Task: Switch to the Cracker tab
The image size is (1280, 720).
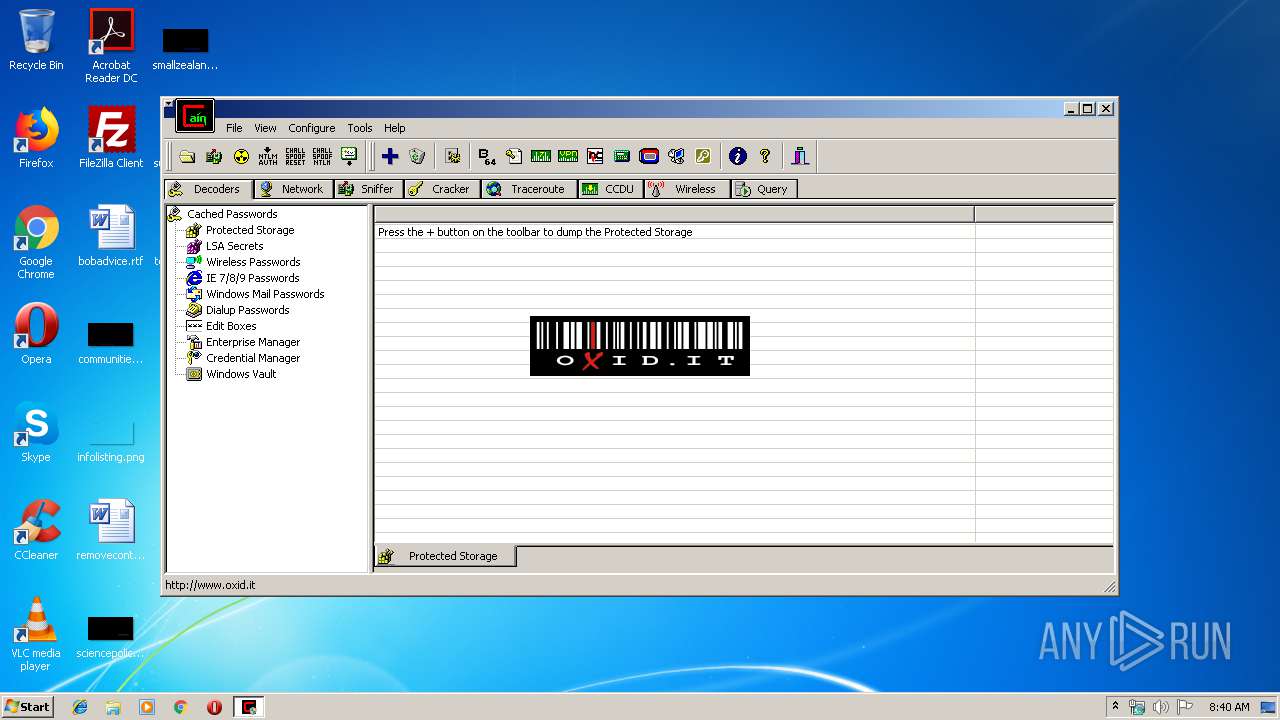Action: [x=441, y=189]
